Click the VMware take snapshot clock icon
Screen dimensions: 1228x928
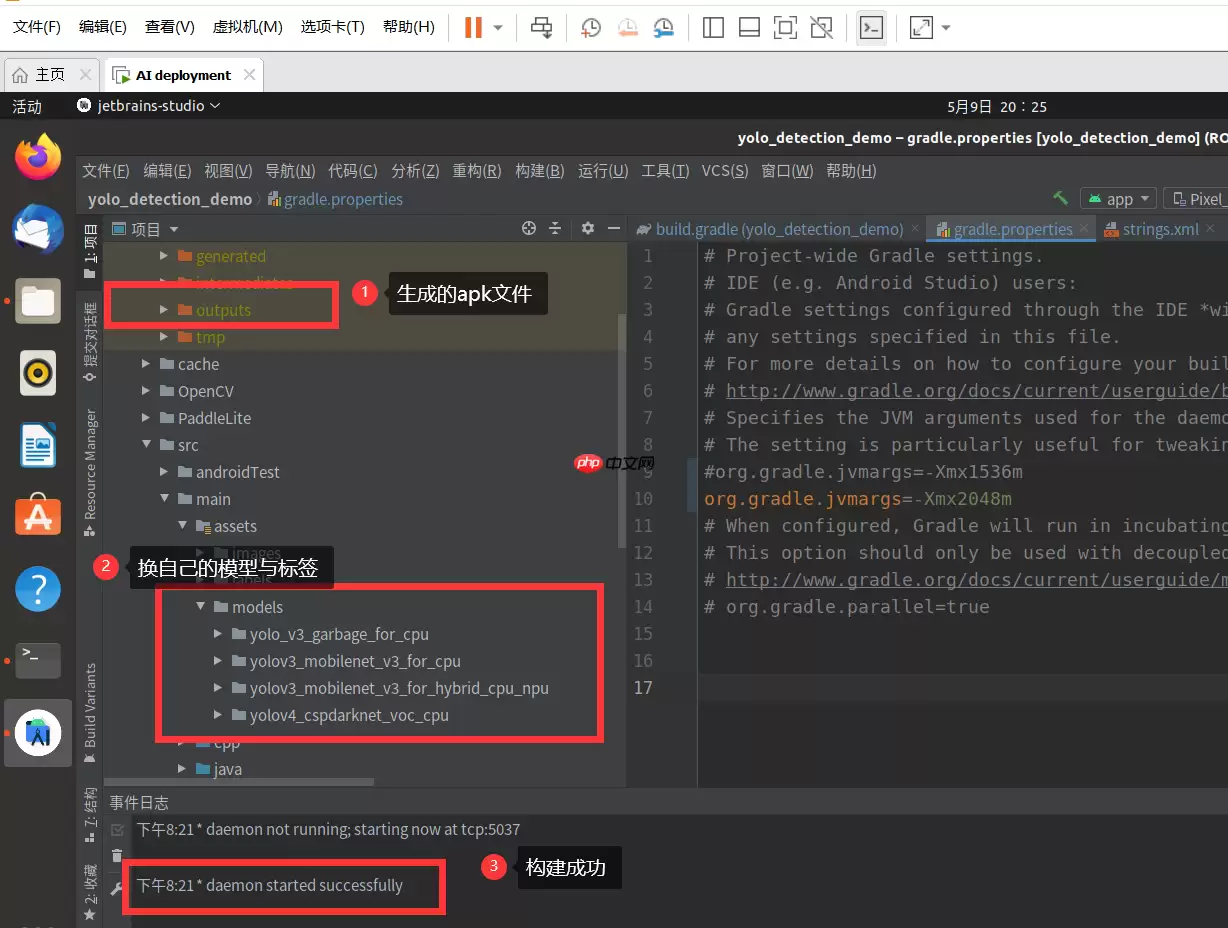591,28
